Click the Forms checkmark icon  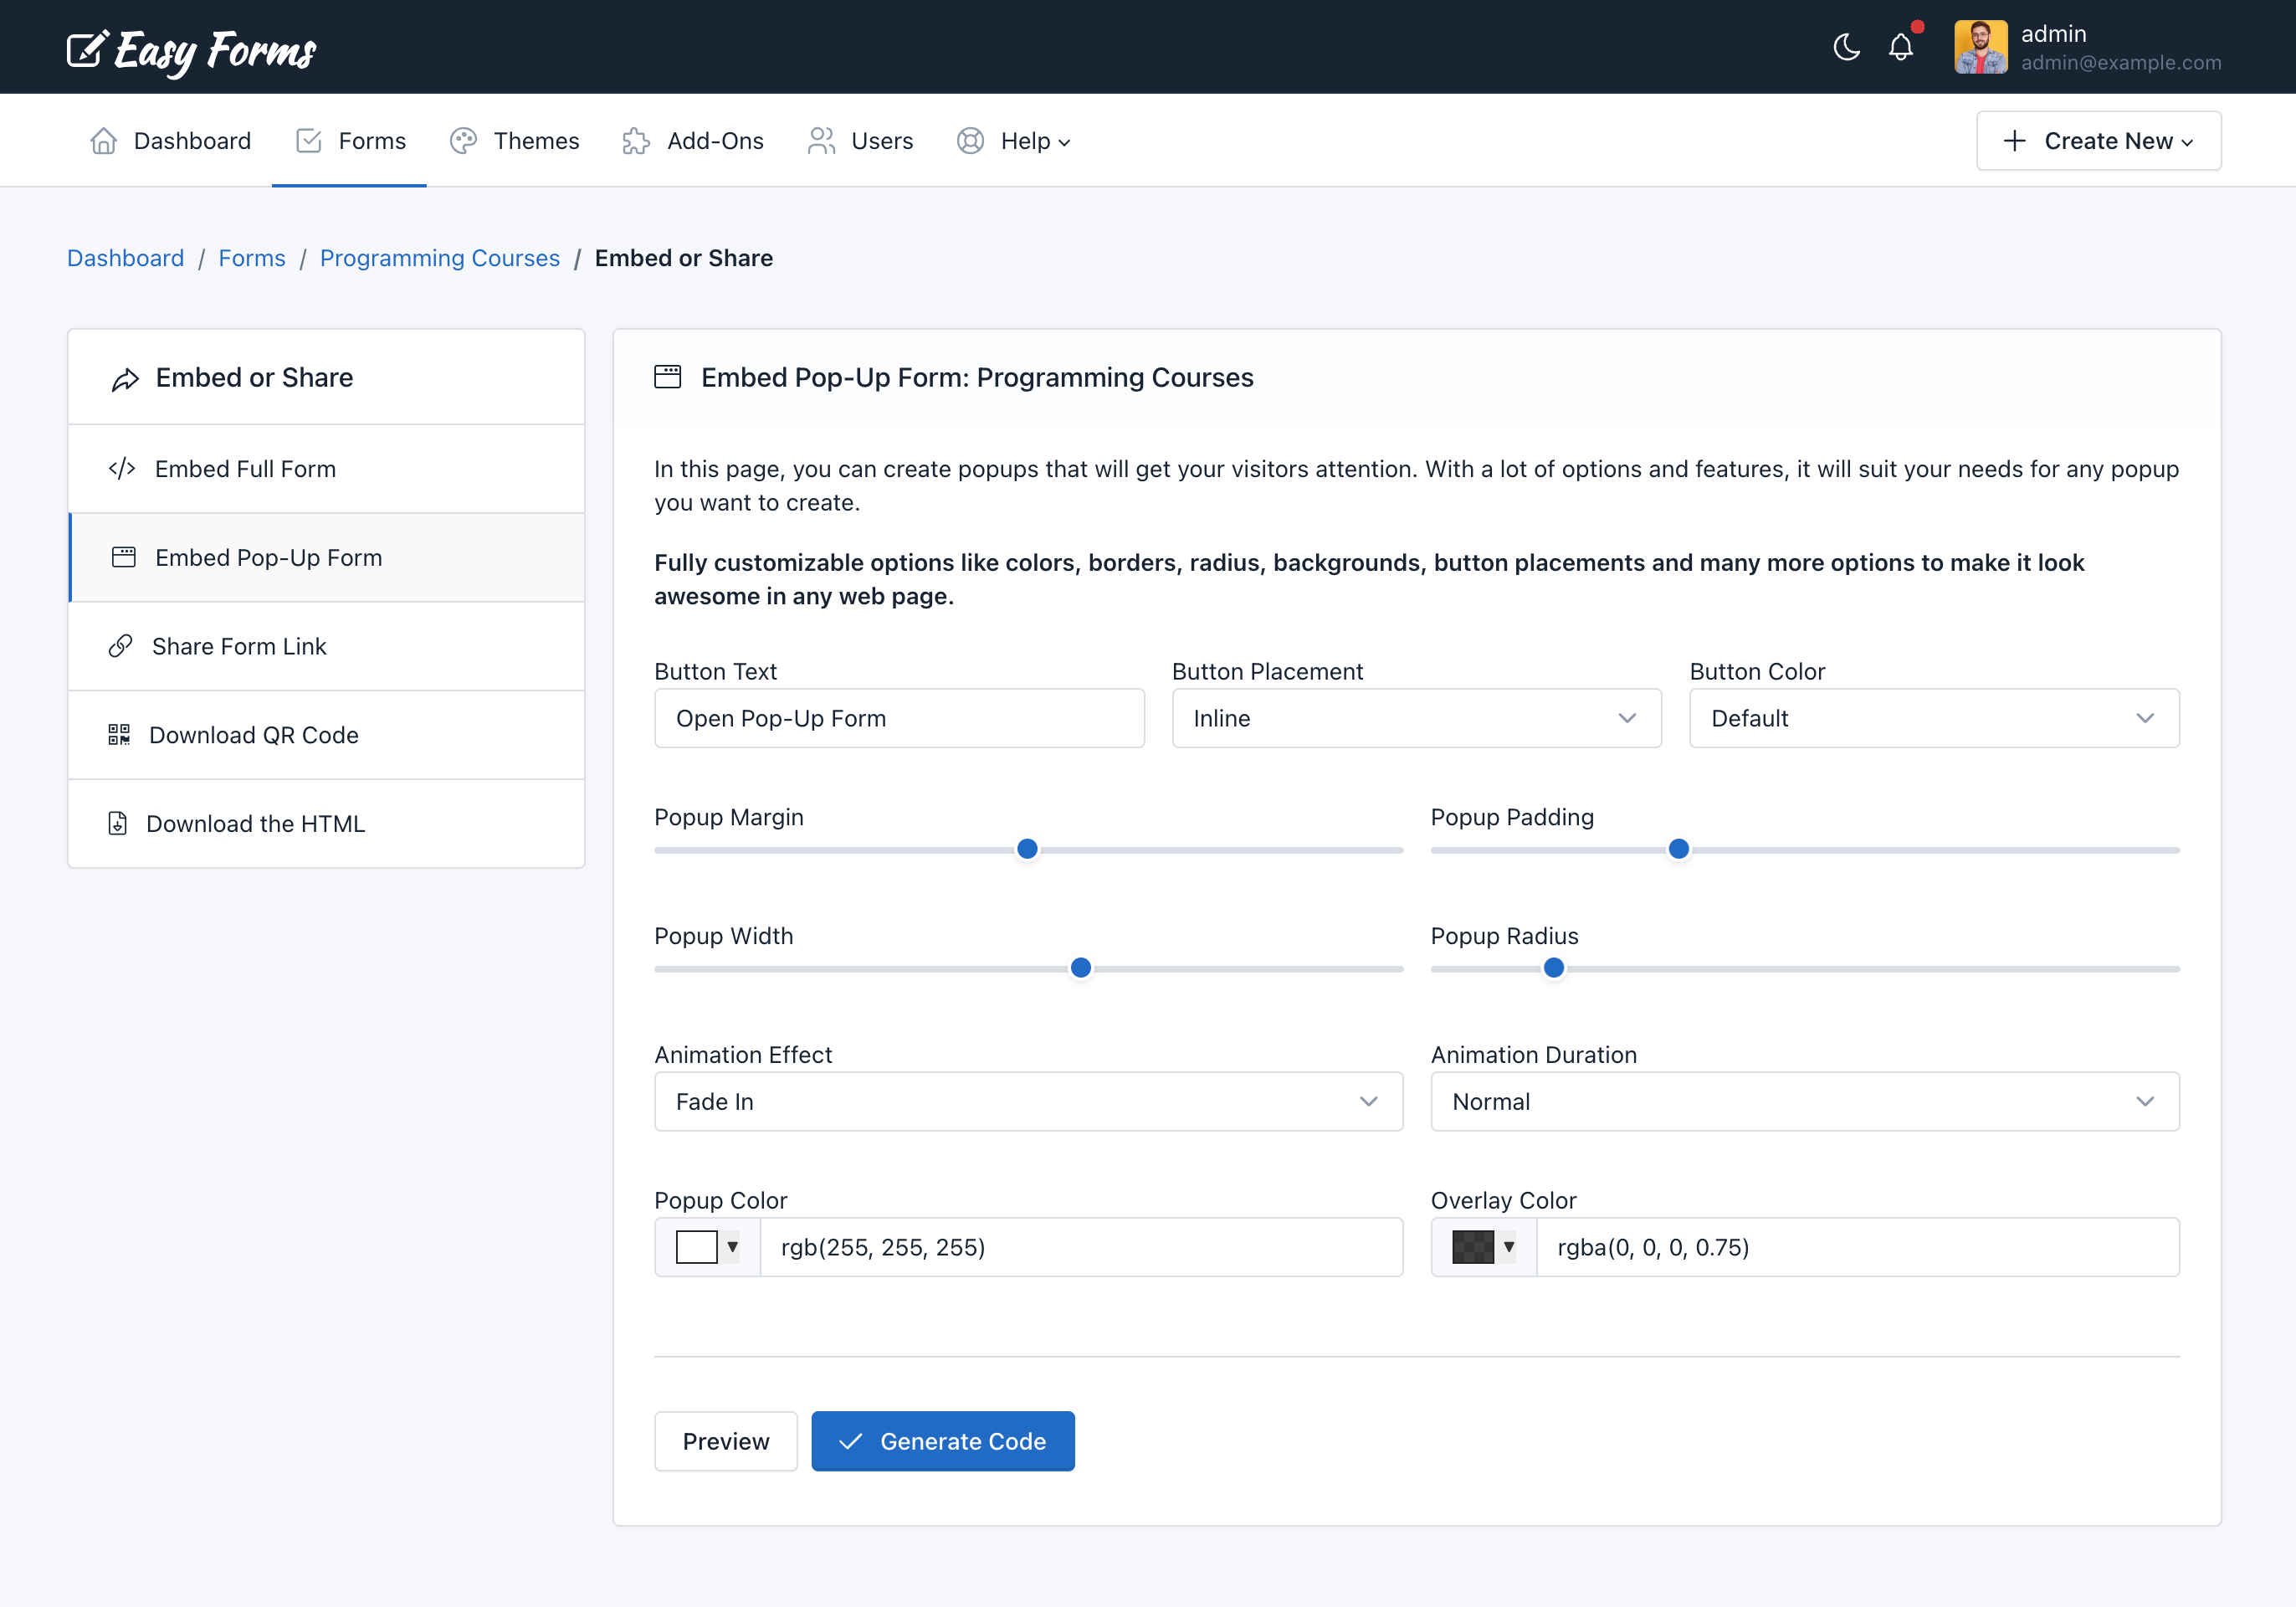[309, 141]
